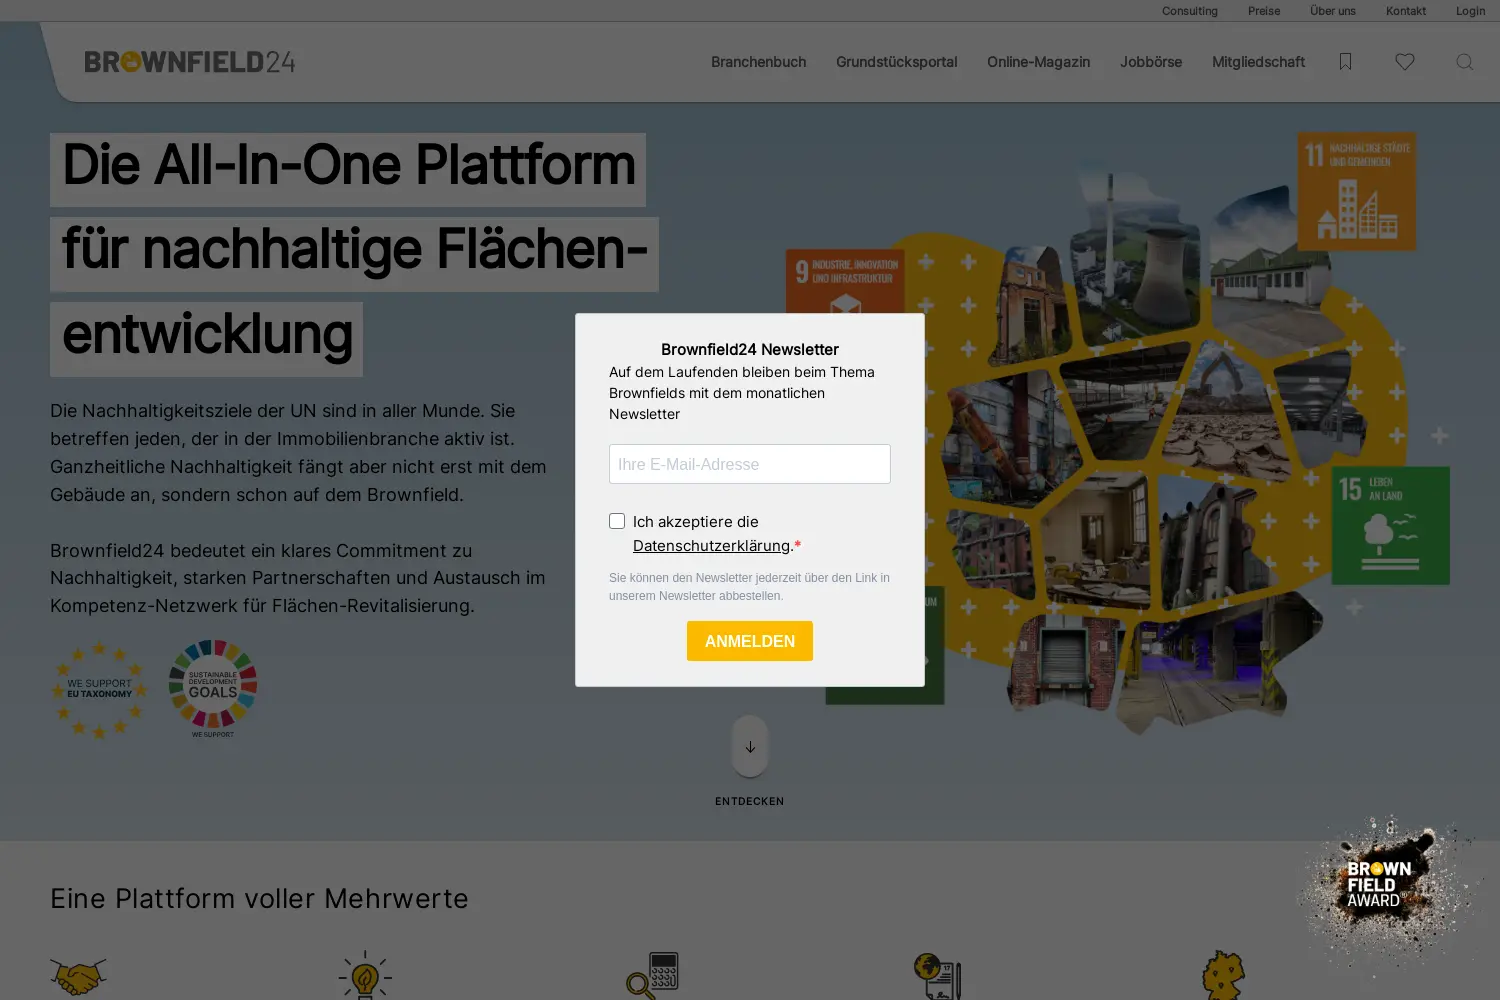
Task: Click the globe and document icon
Action: pyautogui.click(x=938, y=976)
